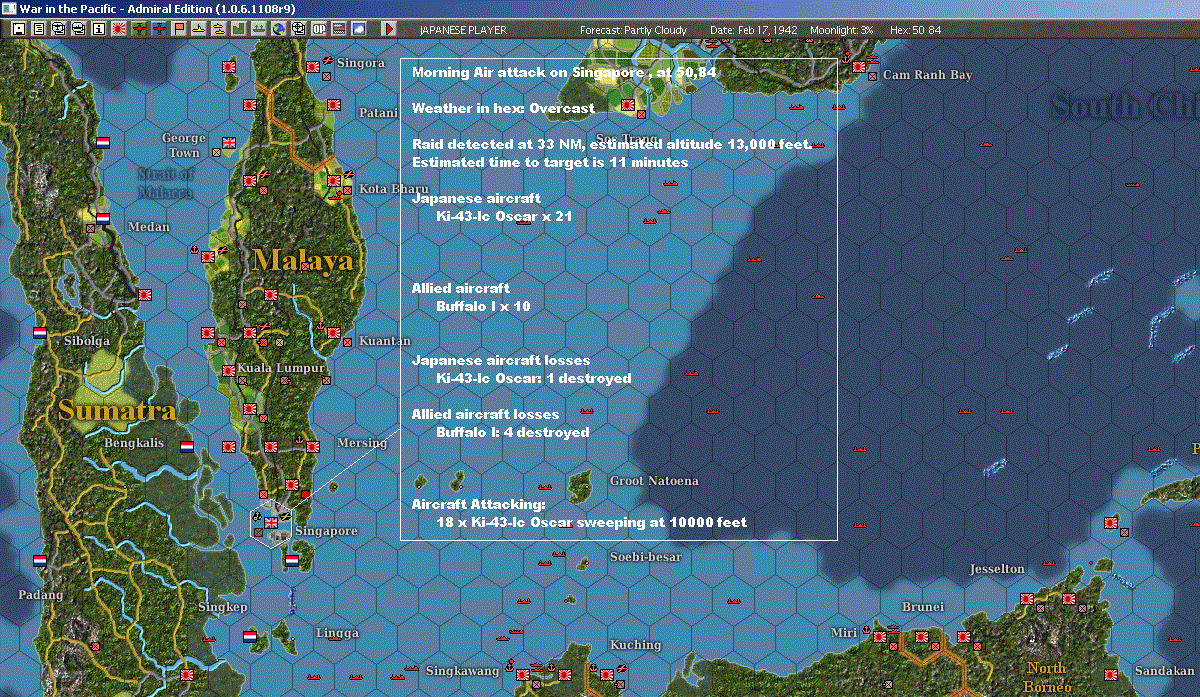Click the green land base toolbar icon
Viewport: 1200px width, 697px height.
239,30
